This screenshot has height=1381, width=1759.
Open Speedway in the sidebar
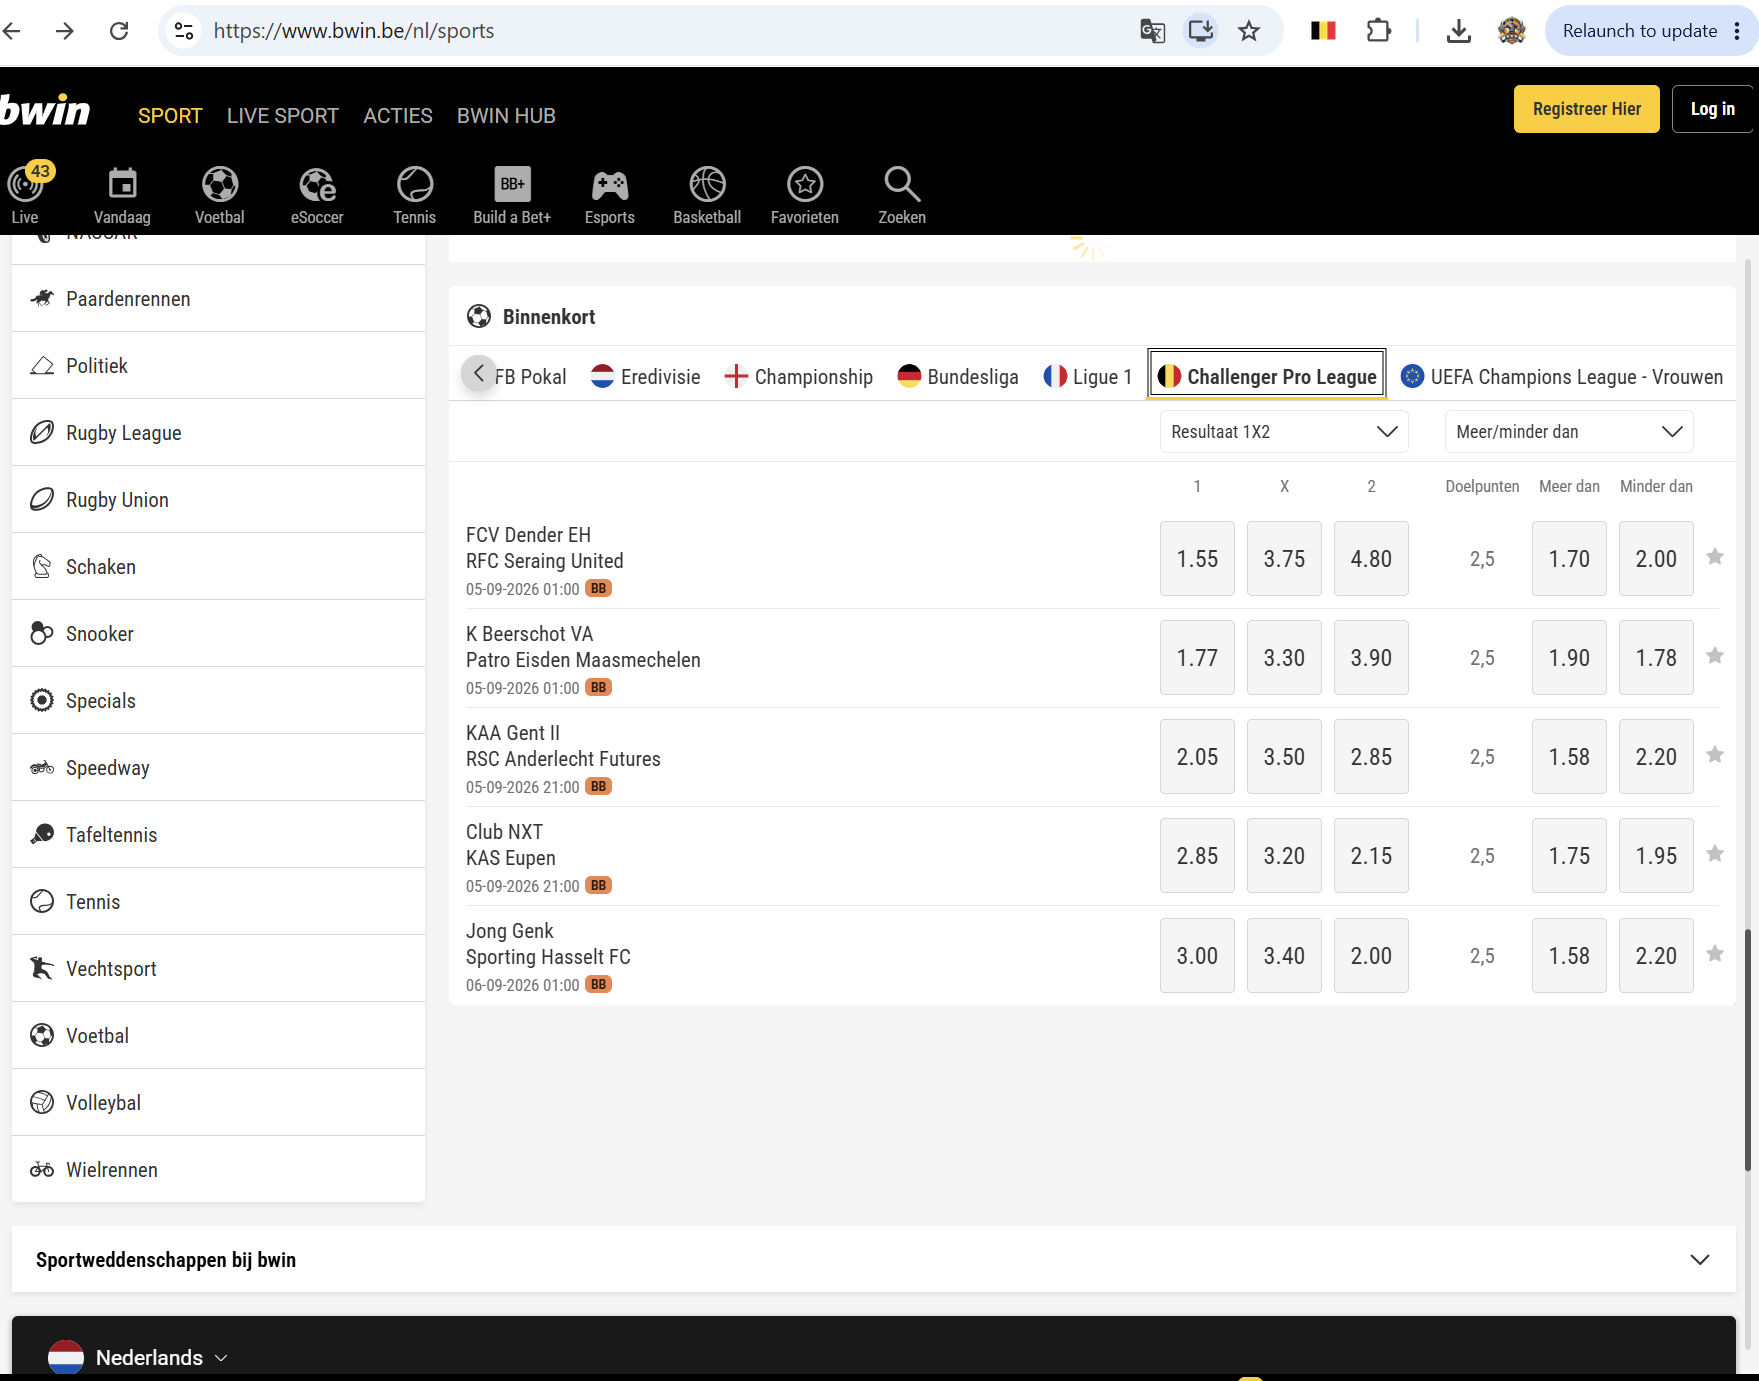point(218,767)
